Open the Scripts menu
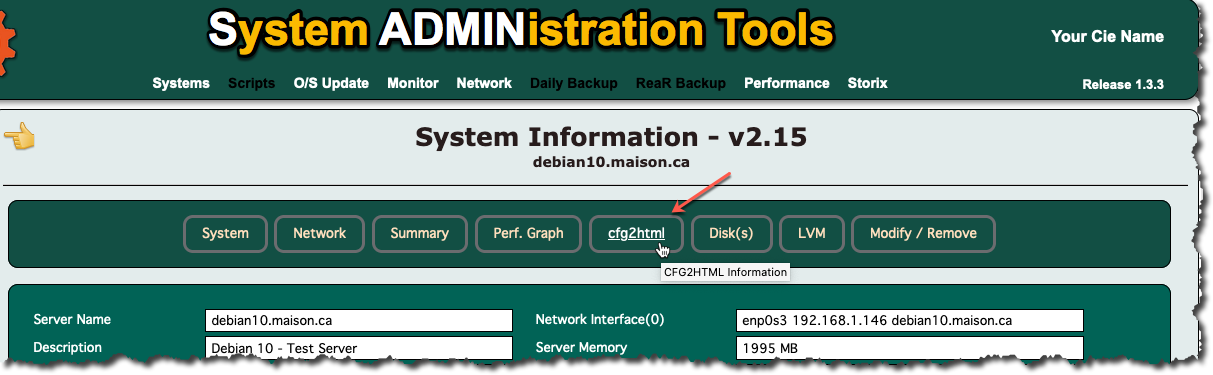This screenshot has height=375, width=1213. pos(251,83)
